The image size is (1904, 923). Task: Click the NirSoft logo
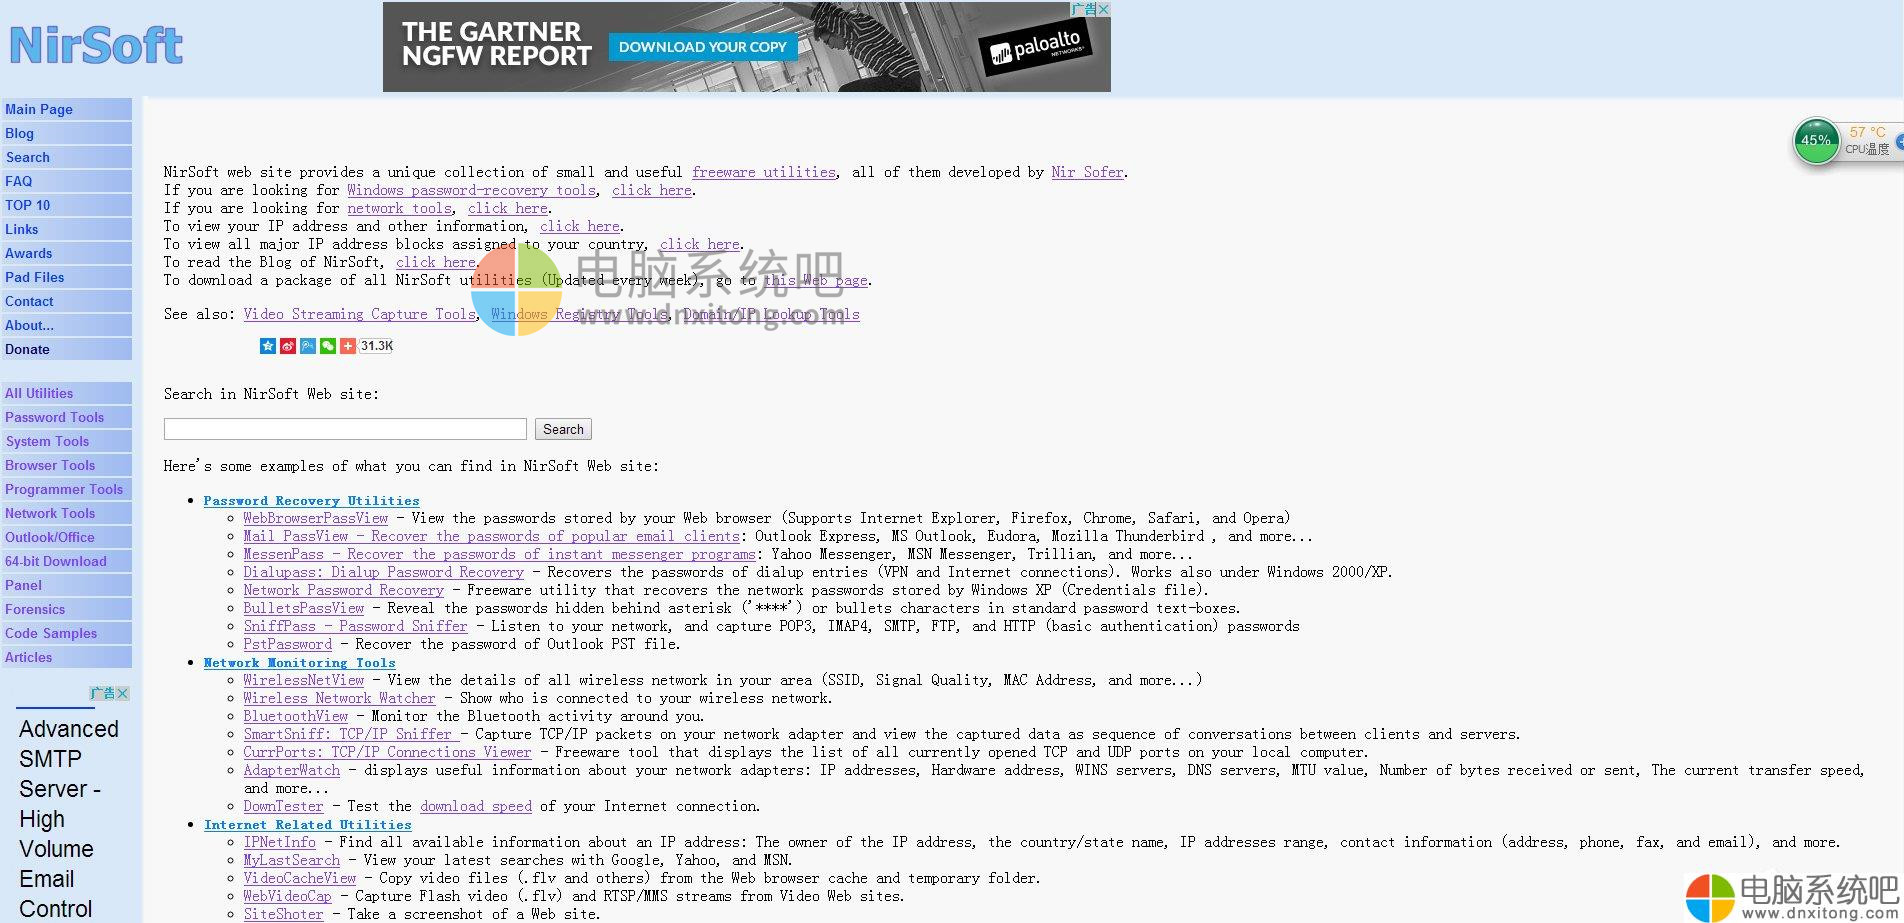[96, 45]
